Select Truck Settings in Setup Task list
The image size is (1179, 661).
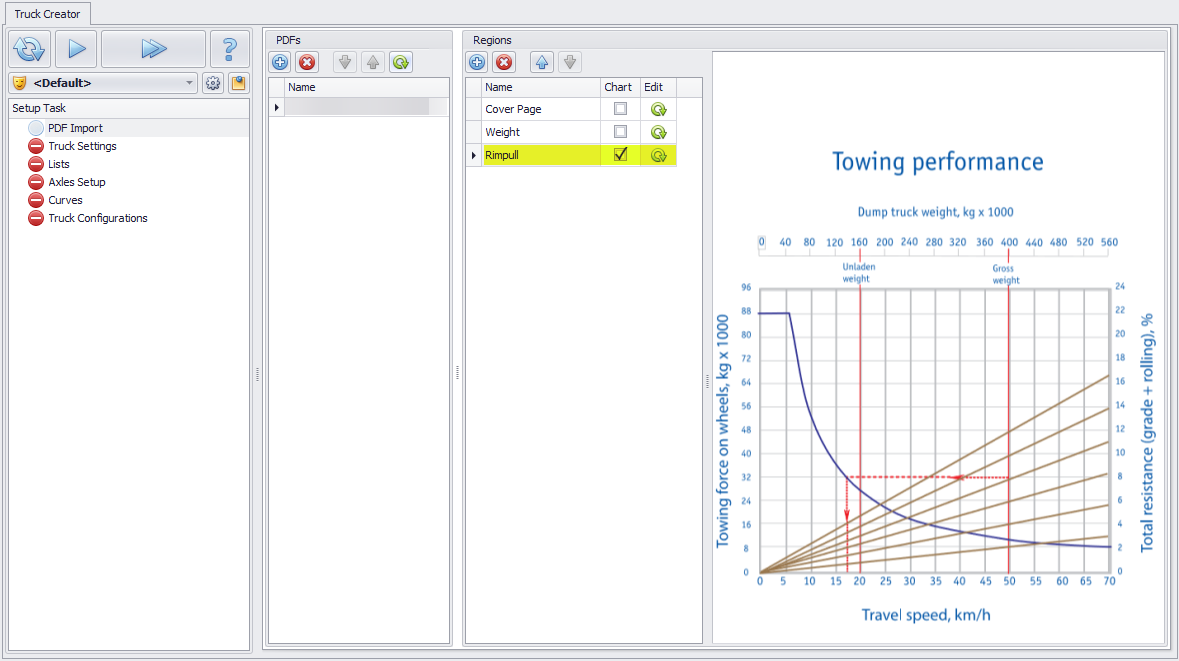point(82,146)
